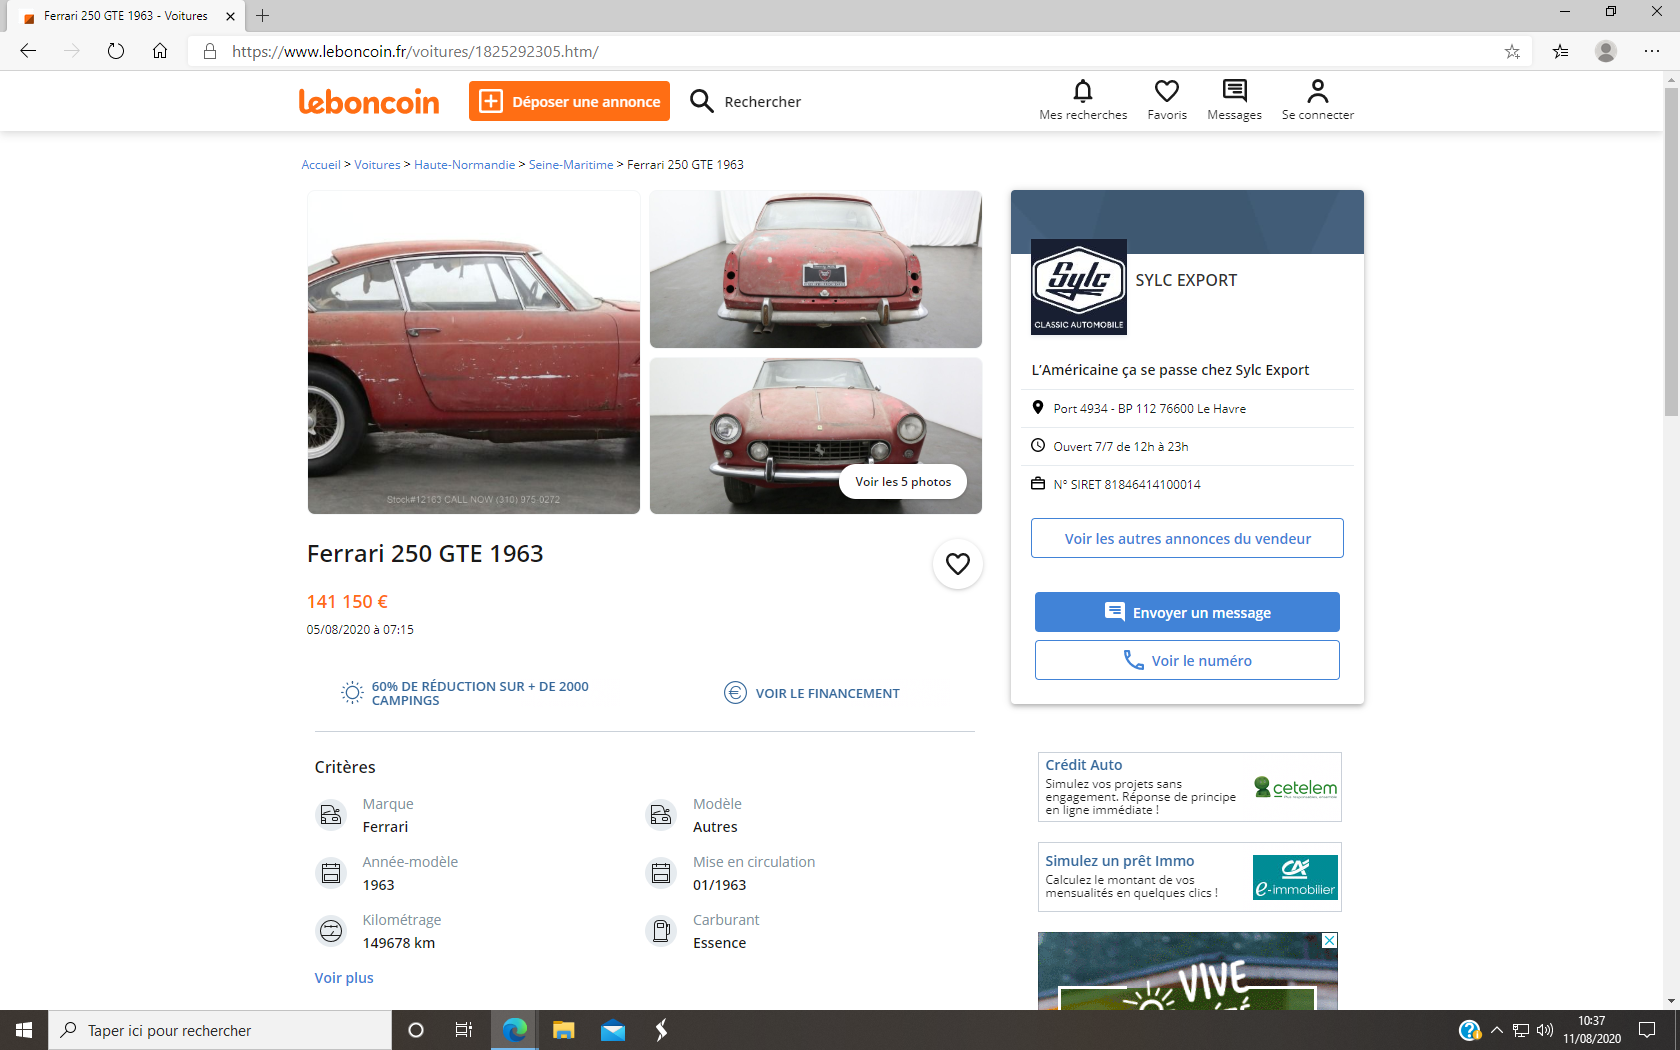Click volume speaker tray icon
1680x1050 pixels.
click(1545, 1030)
